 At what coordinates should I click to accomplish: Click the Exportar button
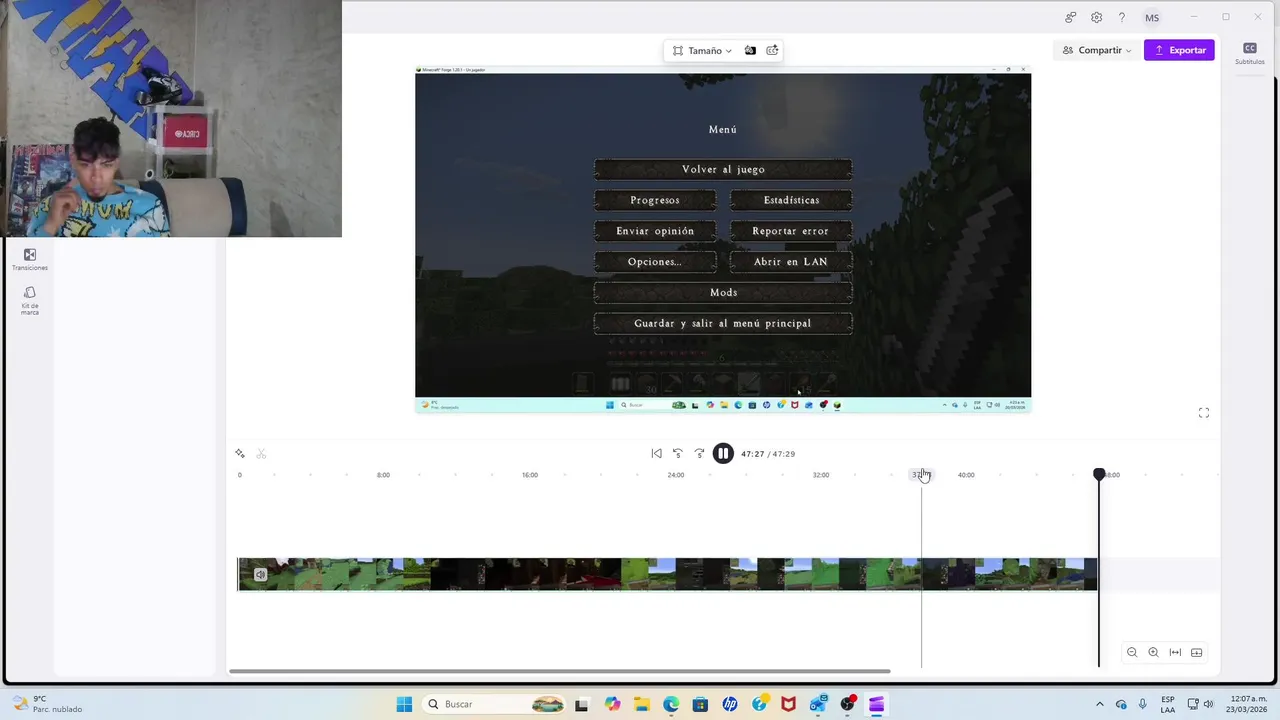point(1179,50)
